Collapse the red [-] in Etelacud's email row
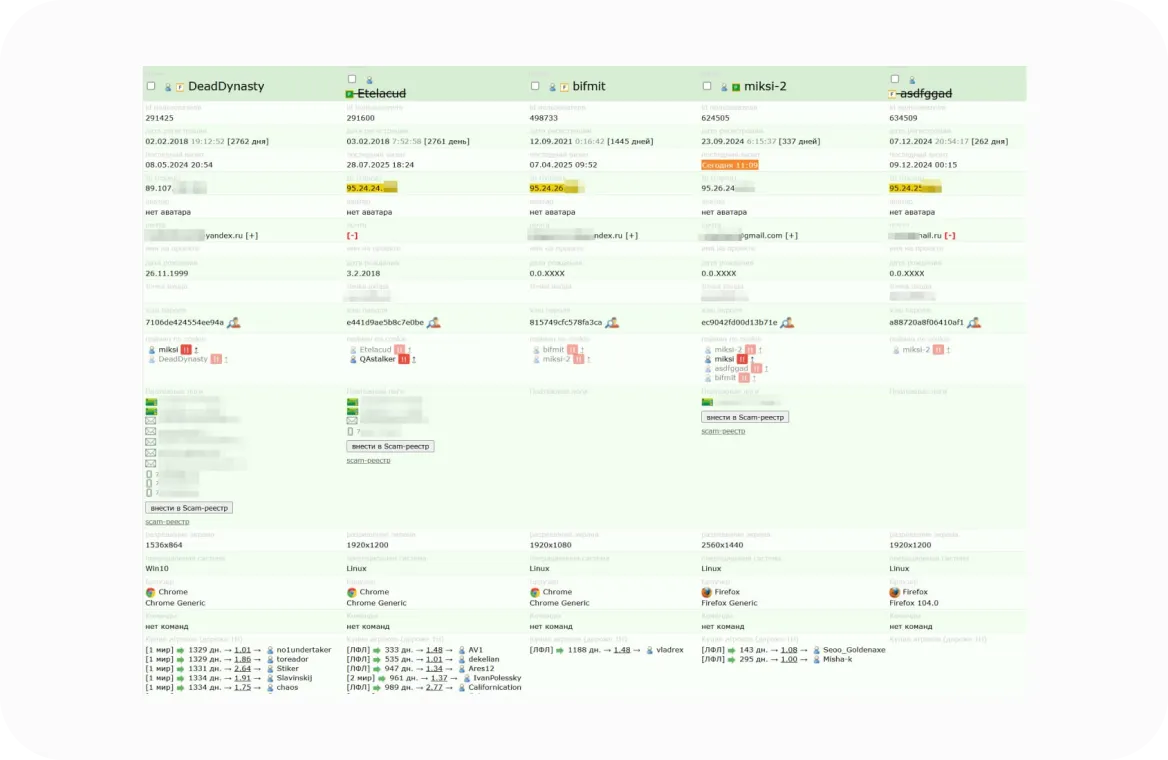Screen dimensions: 1168x760 tap(352, 236)
